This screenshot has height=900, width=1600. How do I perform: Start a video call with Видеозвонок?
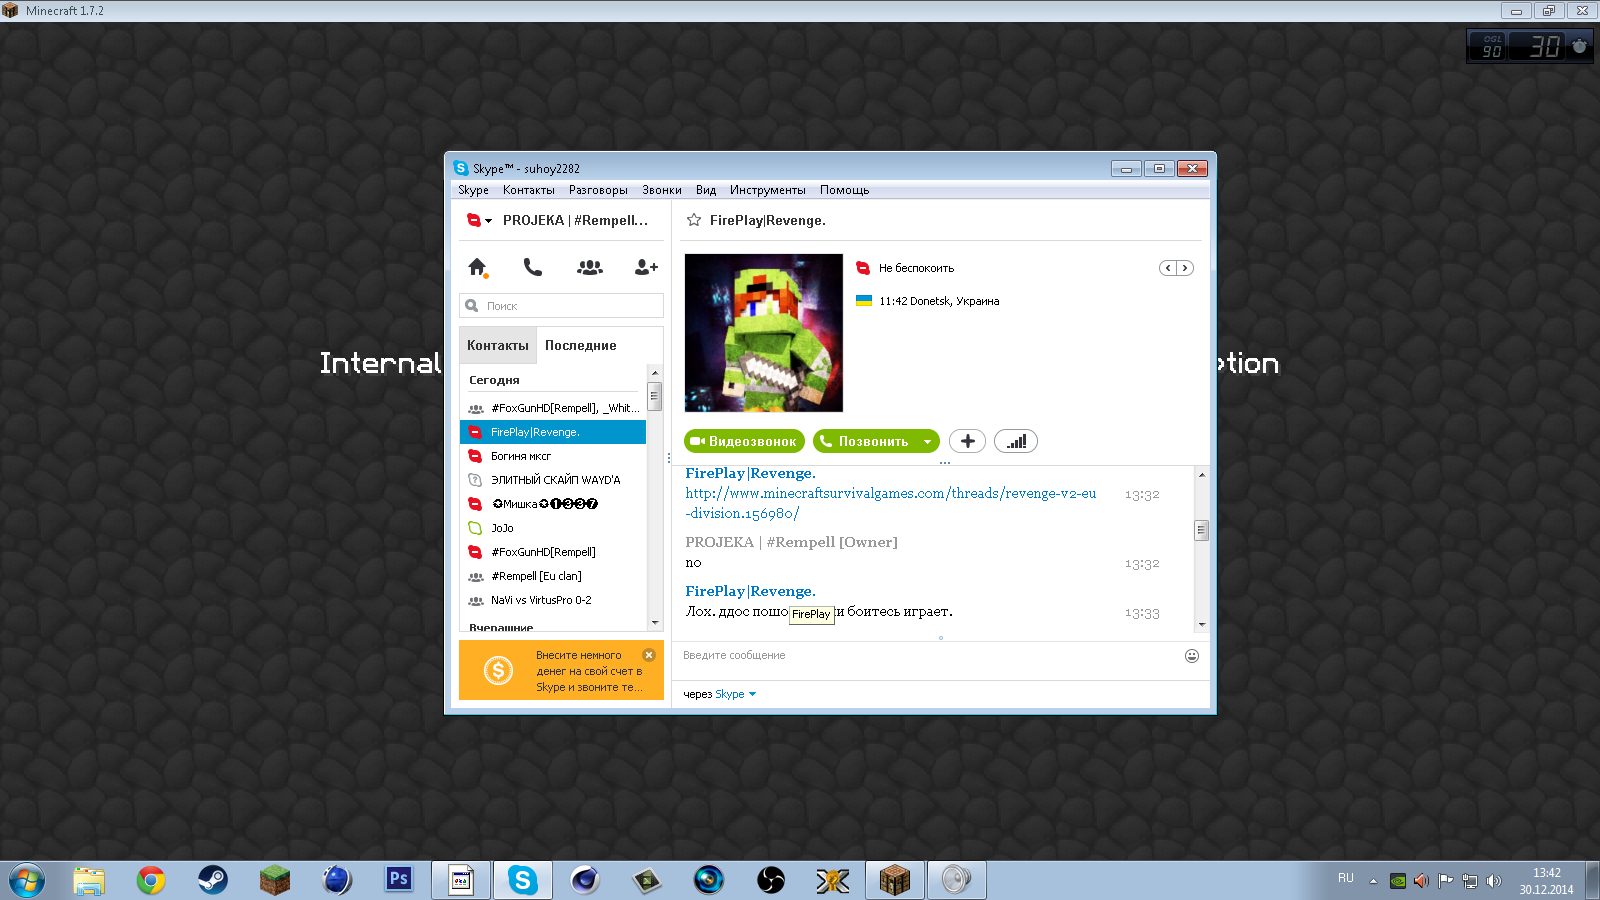745,441
